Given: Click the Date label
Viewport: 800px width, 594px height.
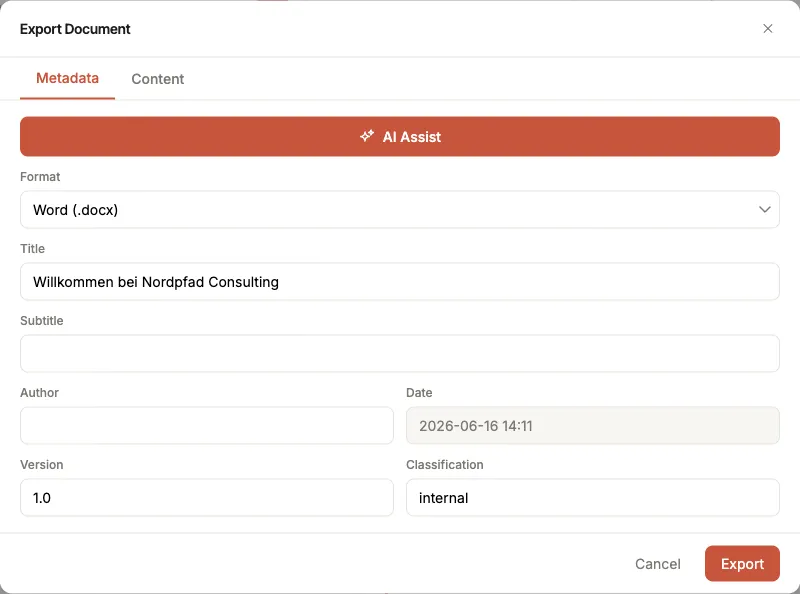Looking at the screenshot, I should [419, 392].
